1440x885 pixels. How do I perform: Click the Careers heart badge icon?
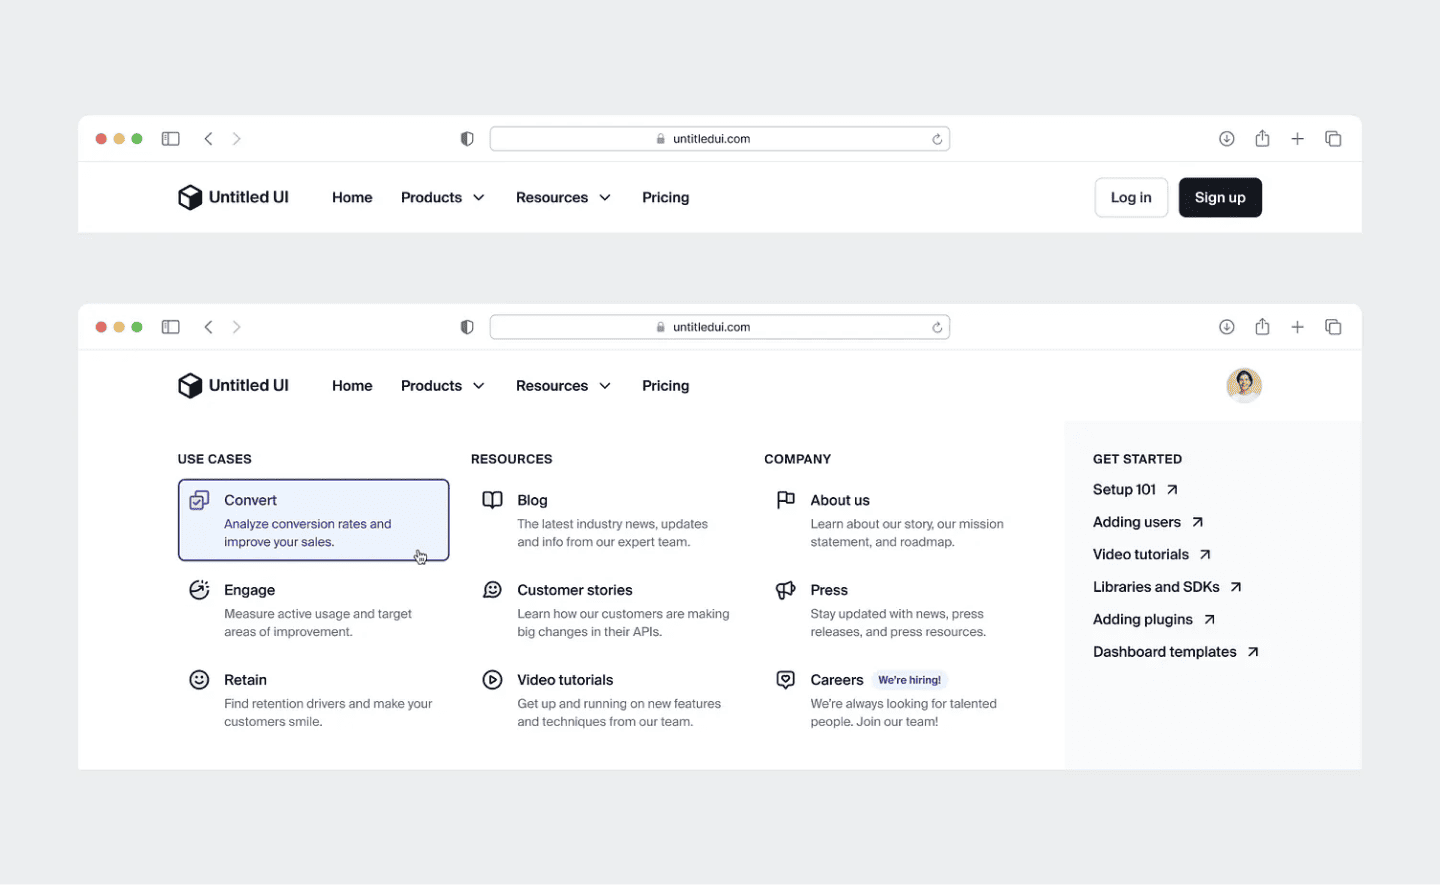(x=786, y=680)
